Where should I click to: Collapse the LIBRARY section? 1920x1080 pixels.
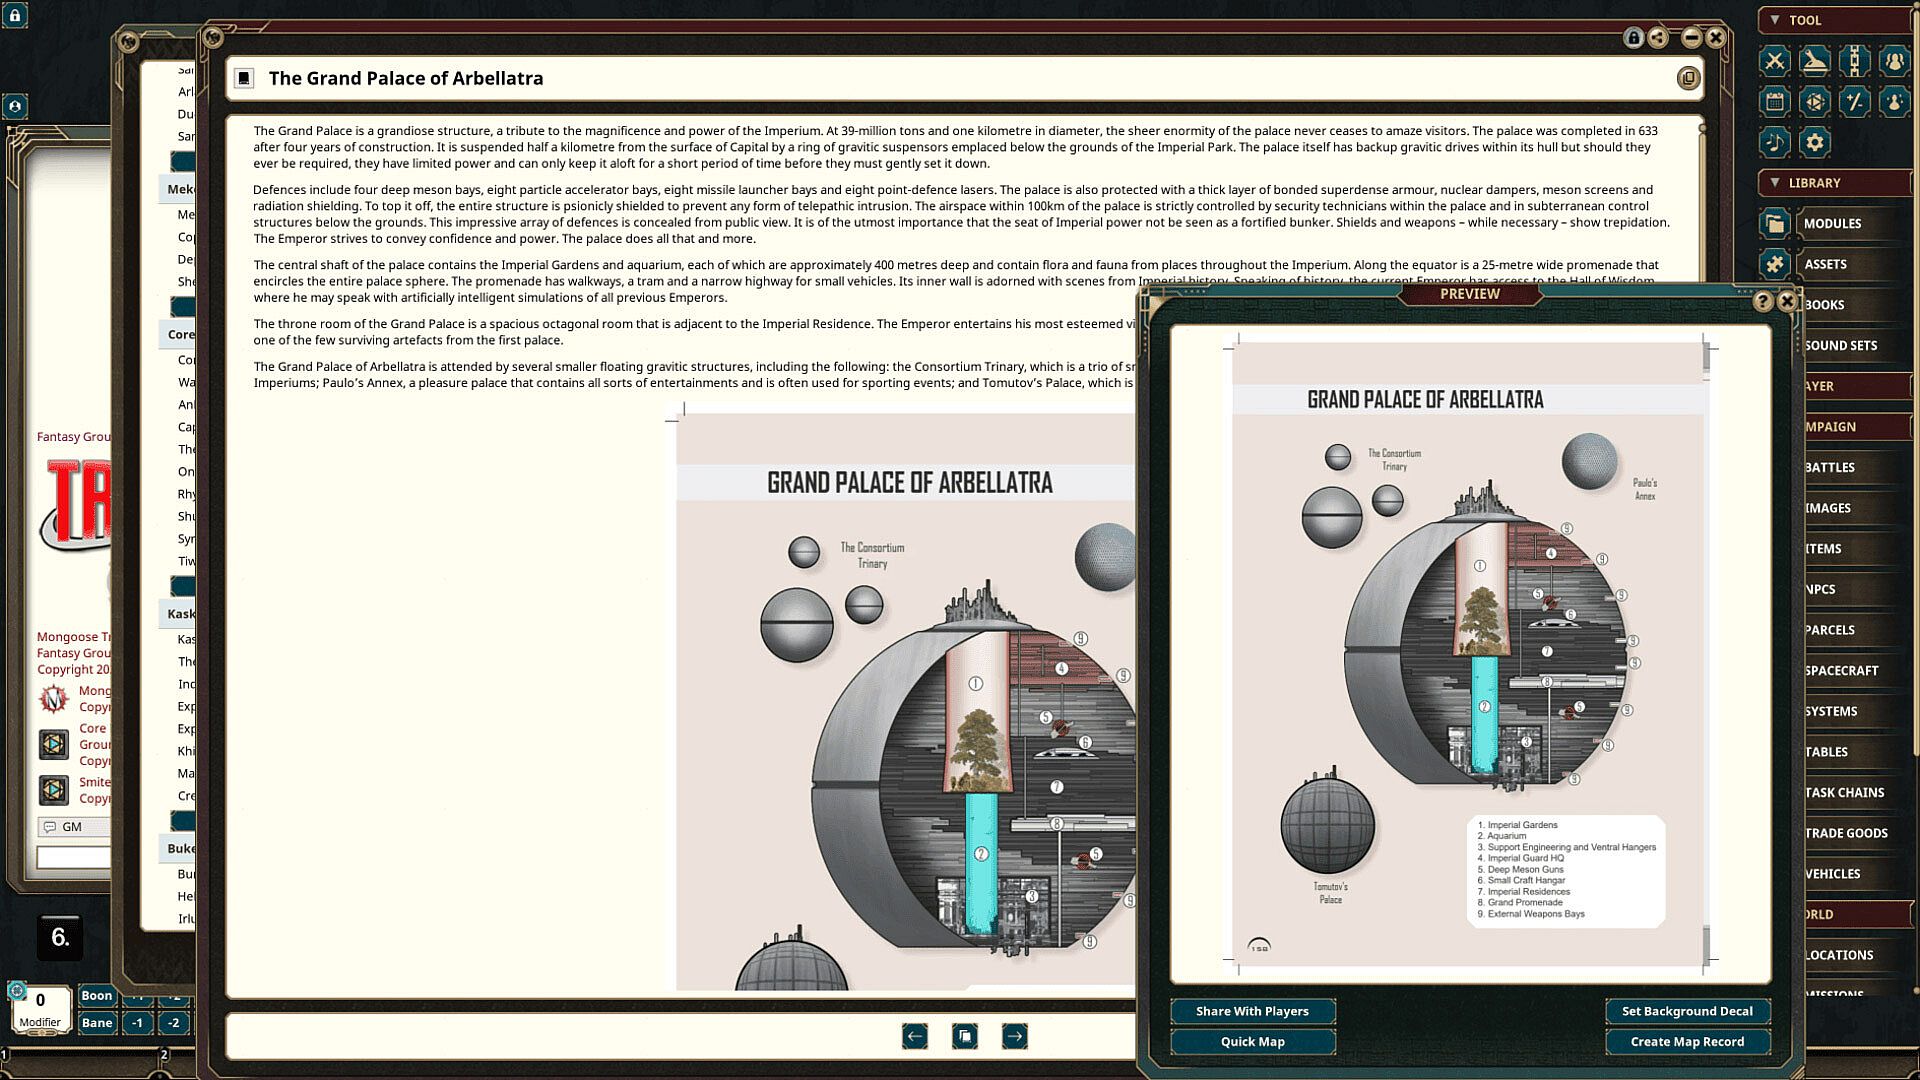coord(1775,183)
